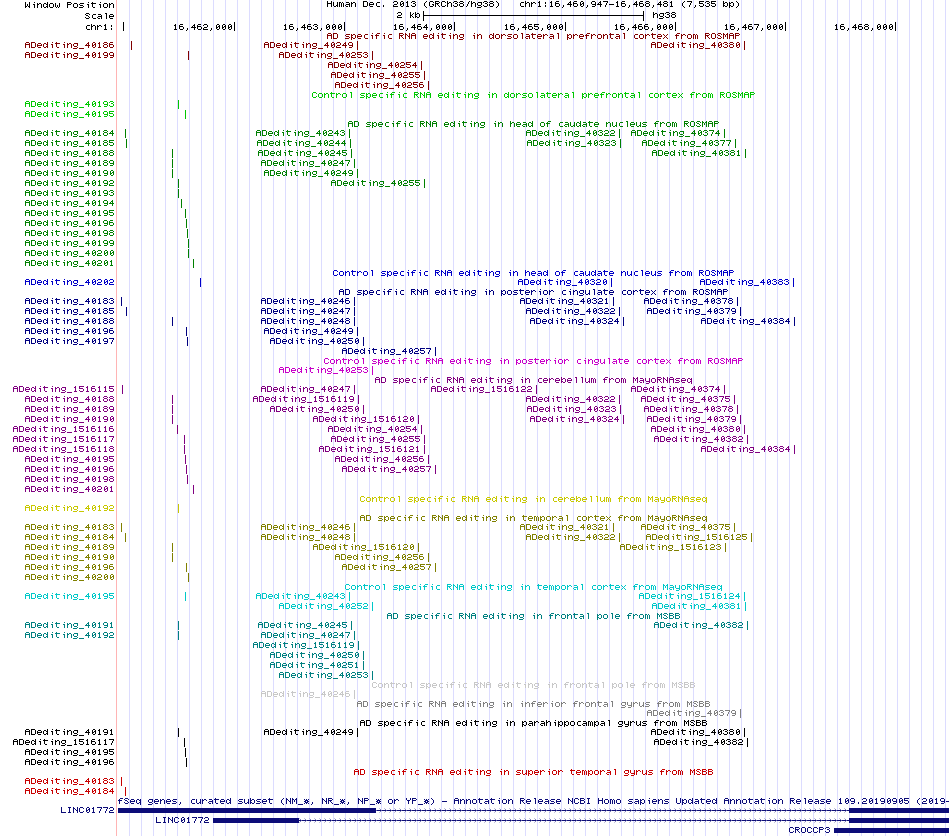Image resolution: width=950 pixels, height=836 pixels.
Task: Select the ADediting_40320 item label
Action: pos(562,282)
